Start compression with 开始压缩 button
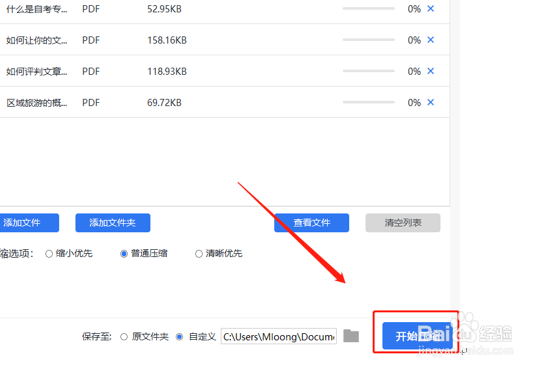The width and height of the screenshot is (545, 370). 417,336
